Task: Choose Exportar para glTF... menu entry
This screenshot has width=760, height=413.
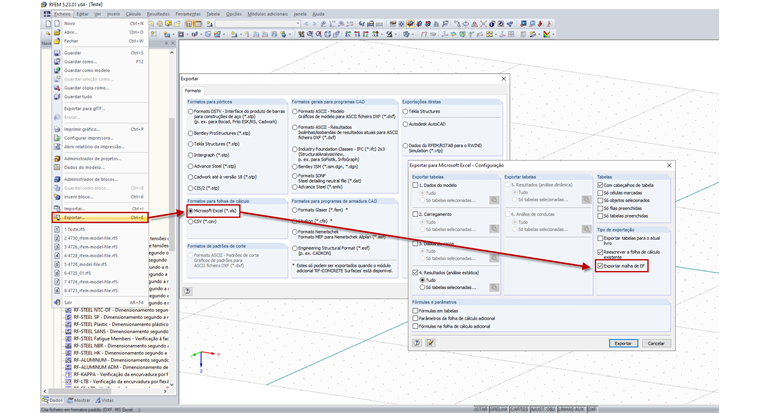Action: [x=100, y=109]
